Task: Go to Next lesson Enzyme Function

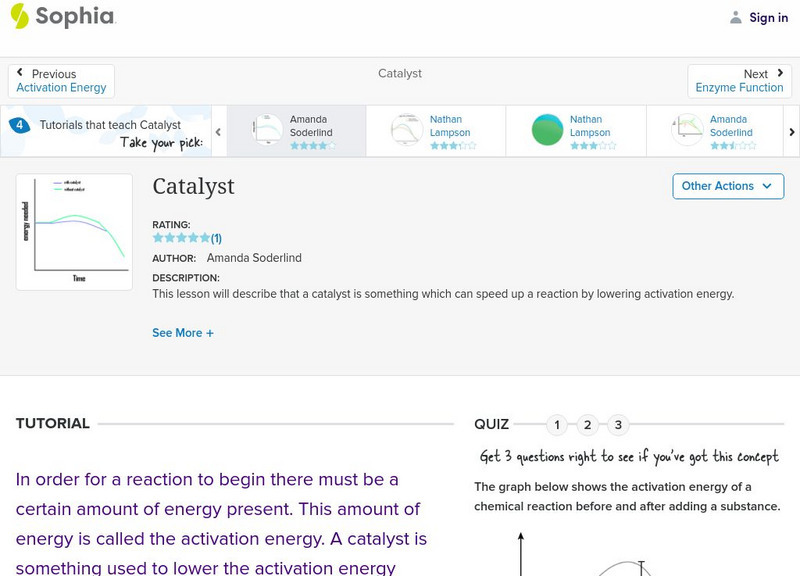Action: (x=739, y=81)
